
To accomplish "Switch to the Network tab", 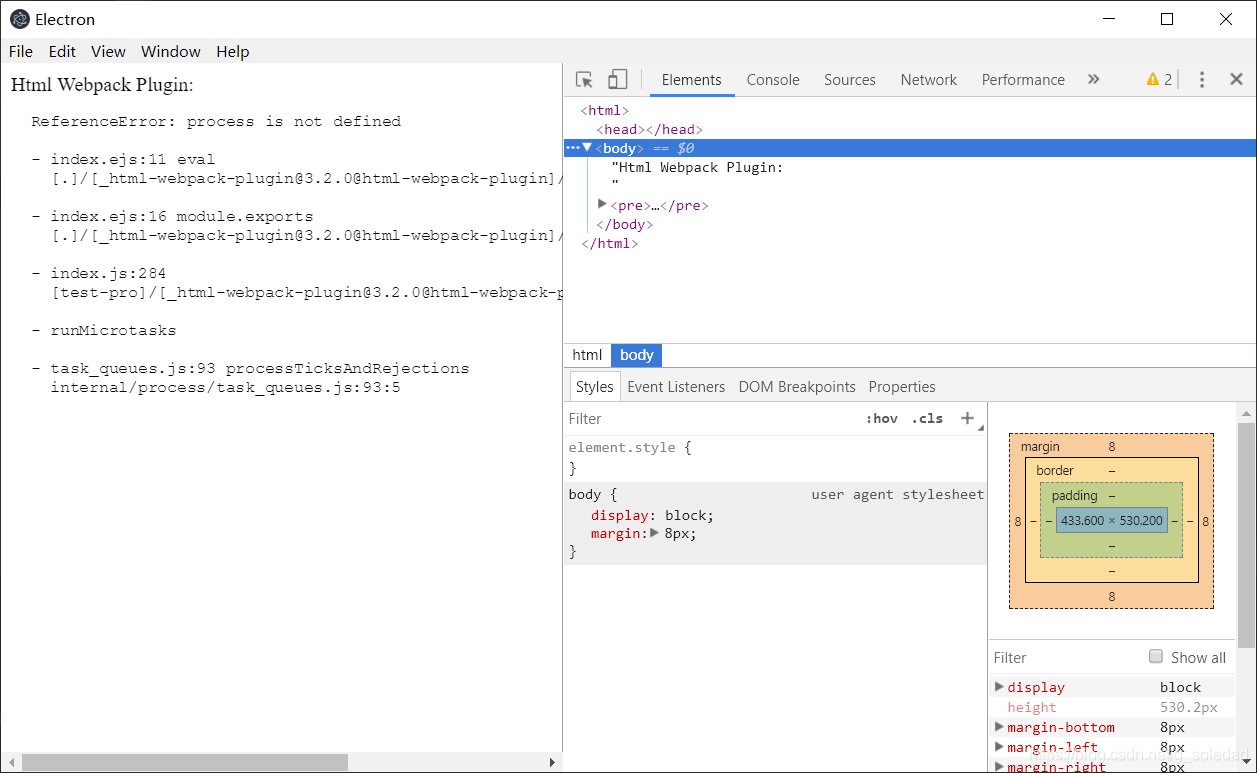I will pos(929,80).
